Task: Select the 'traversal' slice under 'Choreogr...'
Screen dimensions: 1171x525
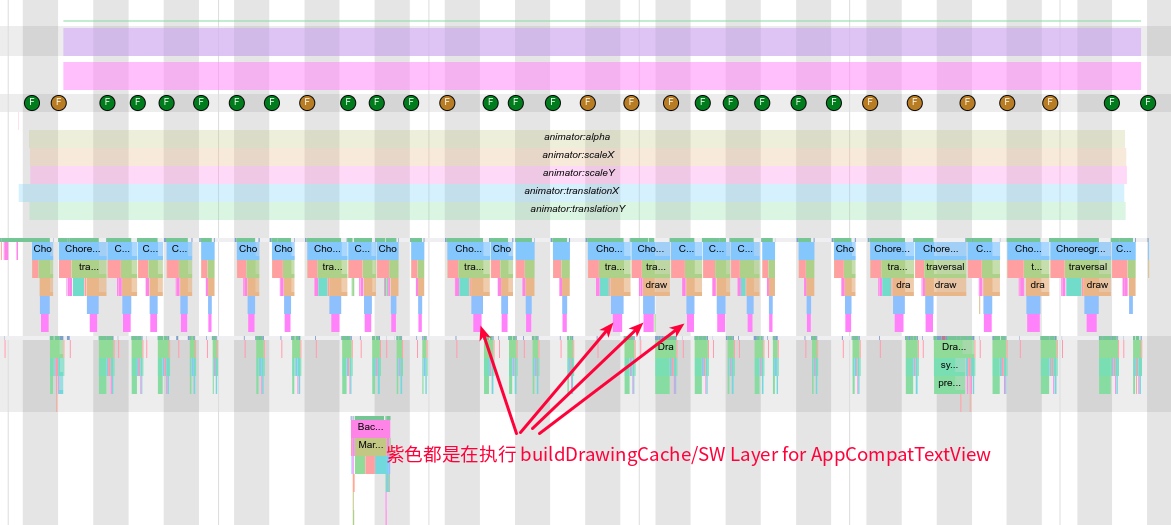Action: (x=1087, y=267)
